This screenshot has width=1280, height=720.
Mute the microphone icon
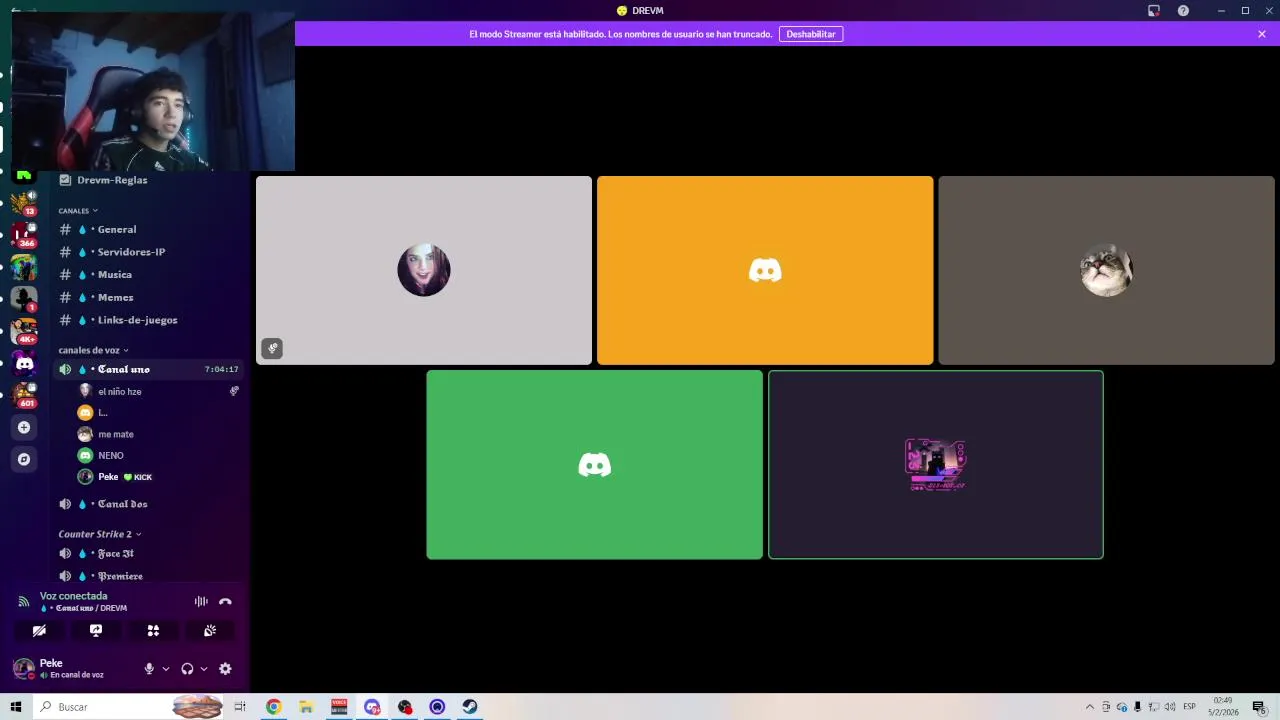(x=149, y=669)
